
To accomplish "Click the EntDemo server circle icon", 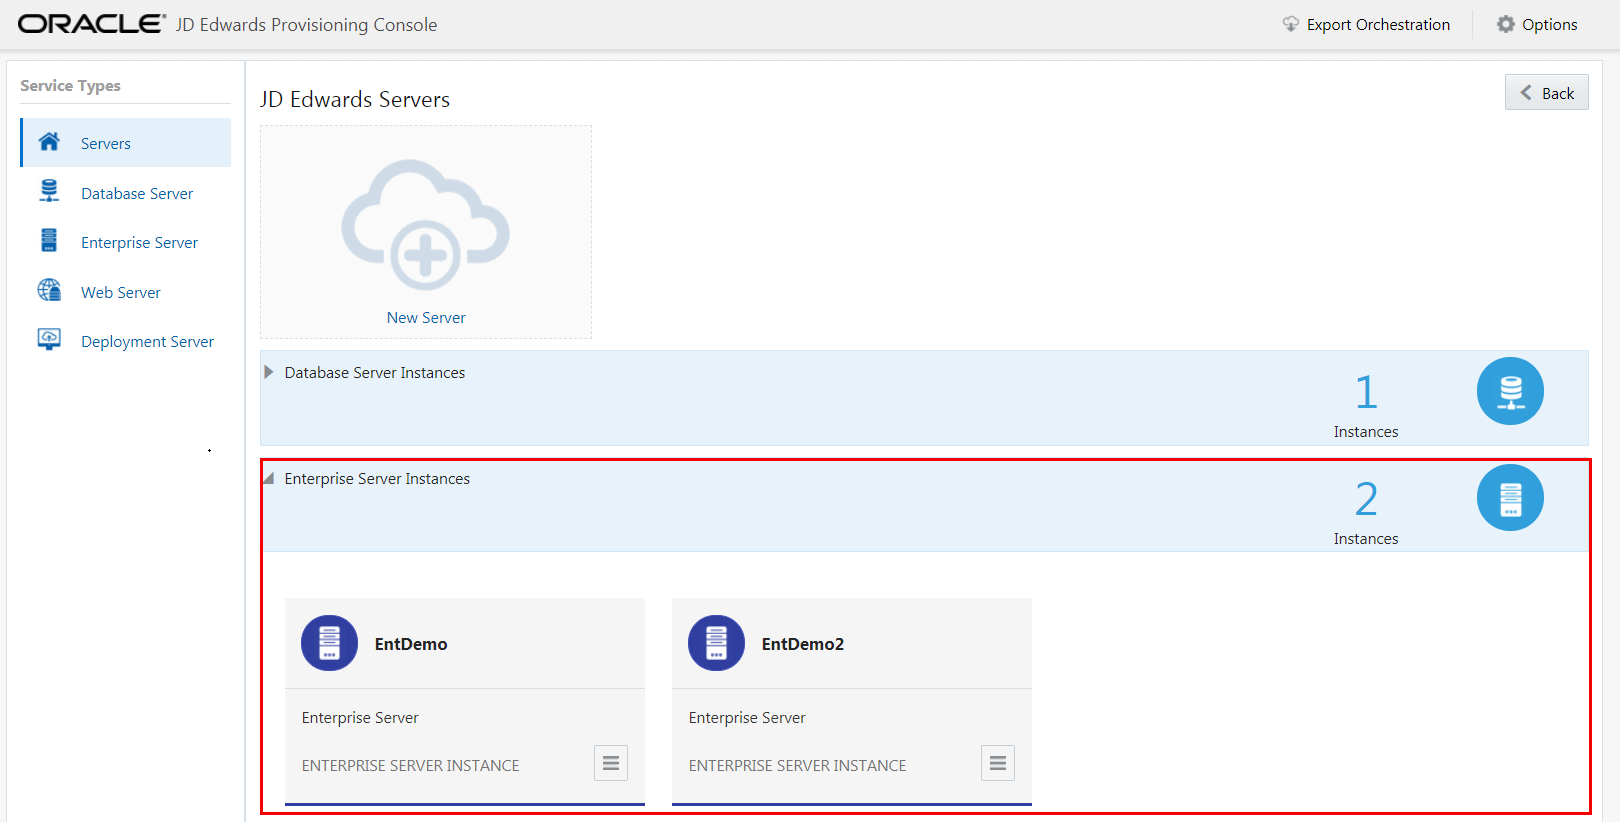I will click(329, 643).
